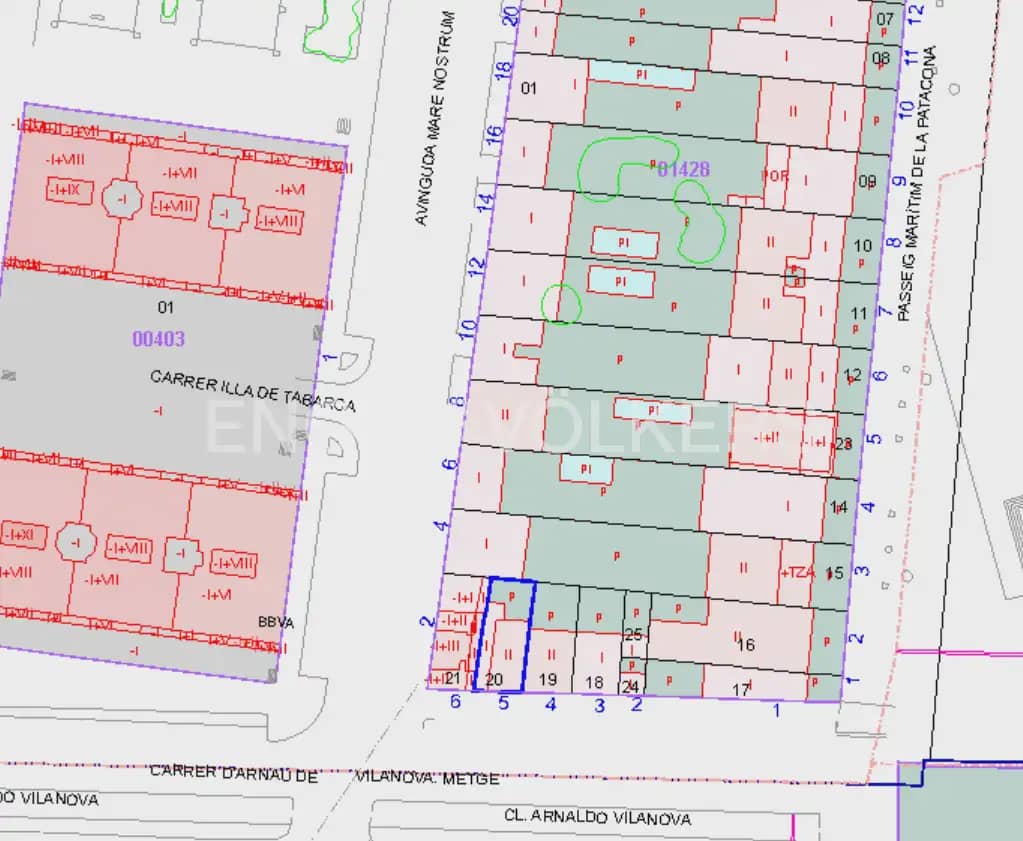Select parcel number "28"
The height and width of the screenshot is (841, 1023).
pos(843,444)
